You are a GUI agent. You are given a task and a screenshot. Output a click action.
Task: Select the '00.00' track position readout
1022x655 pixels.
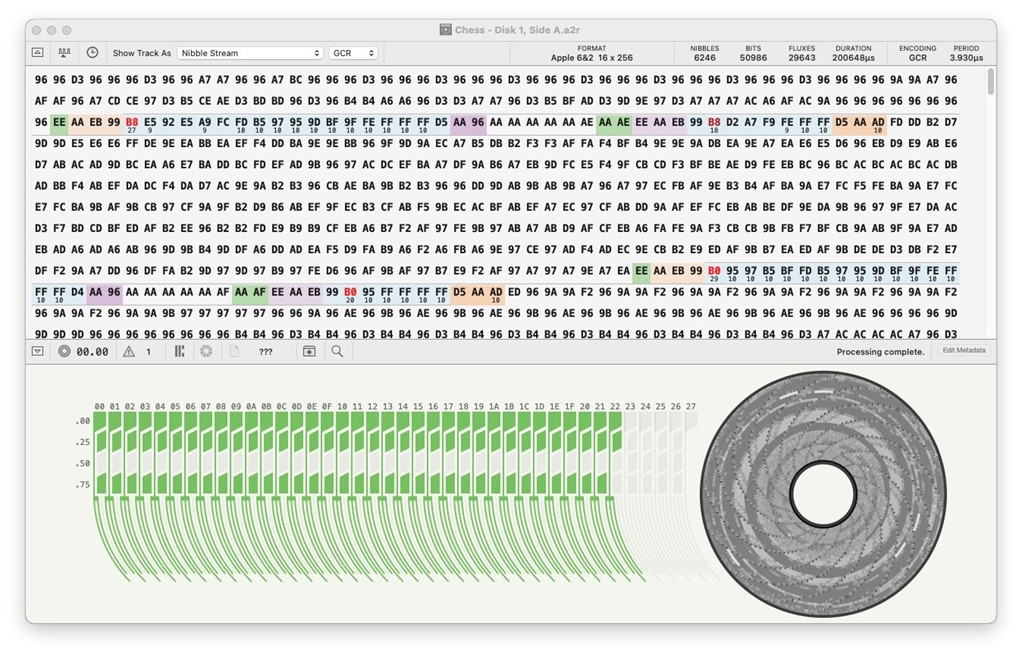point(93,352)
